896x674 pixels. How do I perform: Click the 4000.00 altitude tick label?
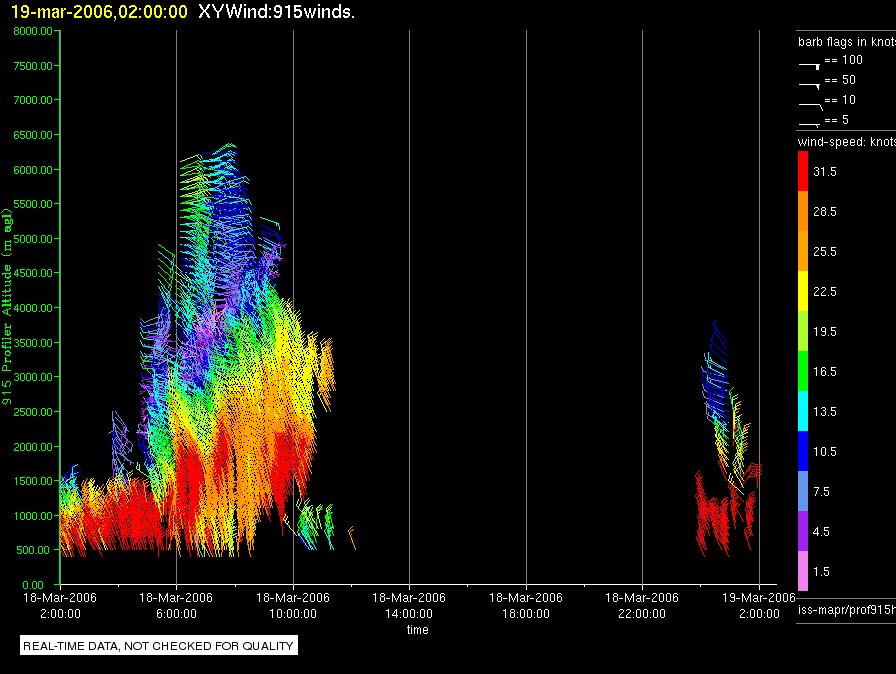pyautogui.click(x=33, y=308)
